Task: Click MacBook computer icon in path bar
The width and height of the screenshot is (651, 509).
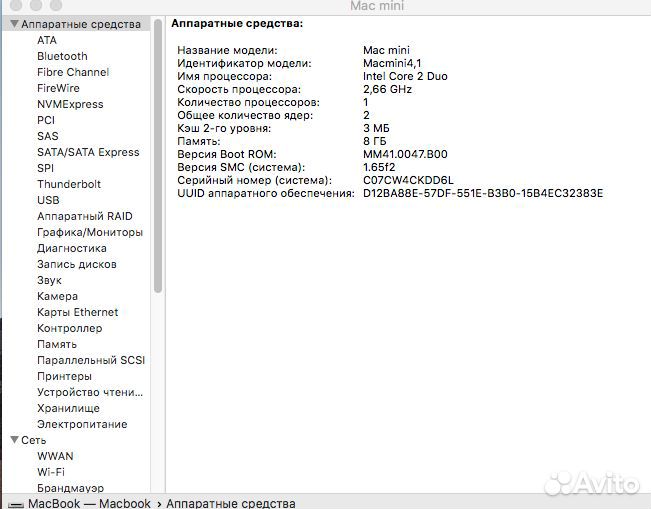Action: coord(16,504)
